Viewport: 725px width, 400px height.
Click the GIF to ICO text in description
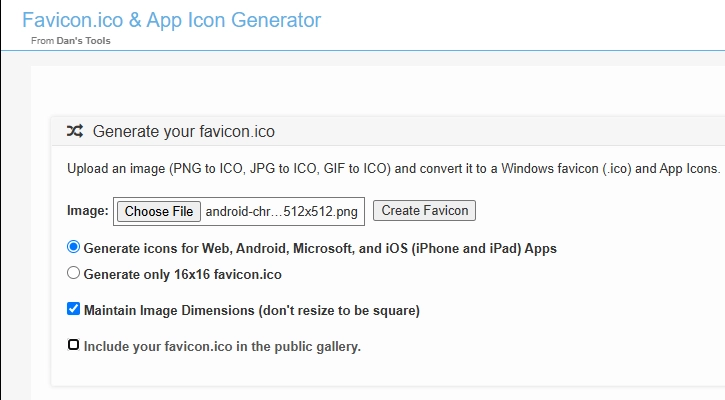[x=355, y=169]
